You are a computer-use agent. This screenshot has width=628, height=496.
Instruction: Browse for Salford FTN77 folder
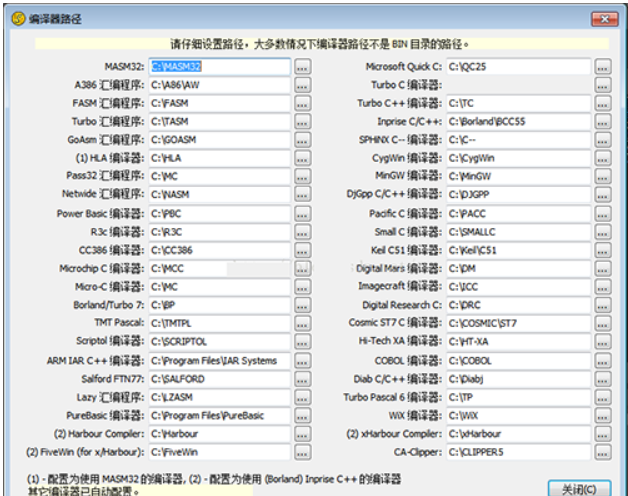click(302, 379)
